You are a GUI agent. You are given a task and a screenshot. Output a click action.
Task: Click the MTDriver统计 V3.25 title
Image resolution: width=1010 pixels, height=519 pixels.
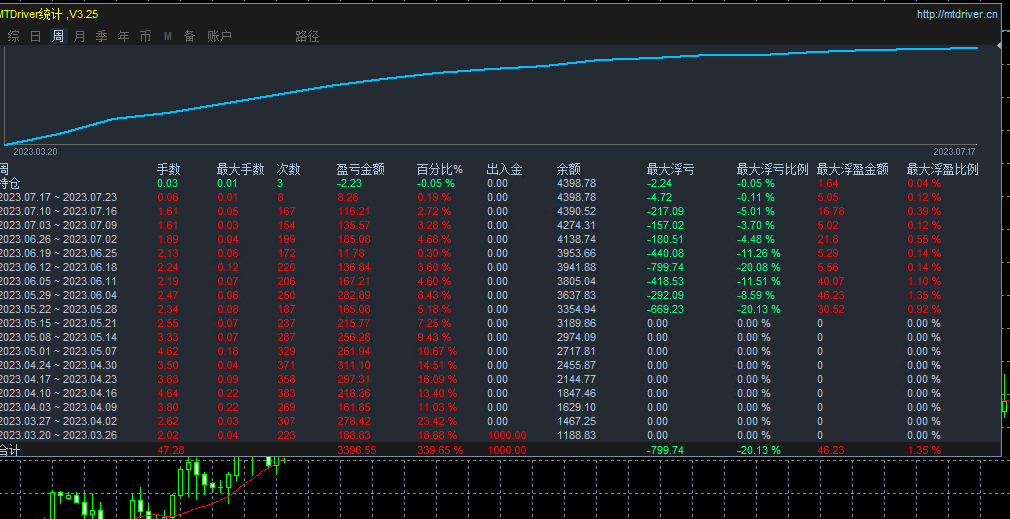point(49,14)
